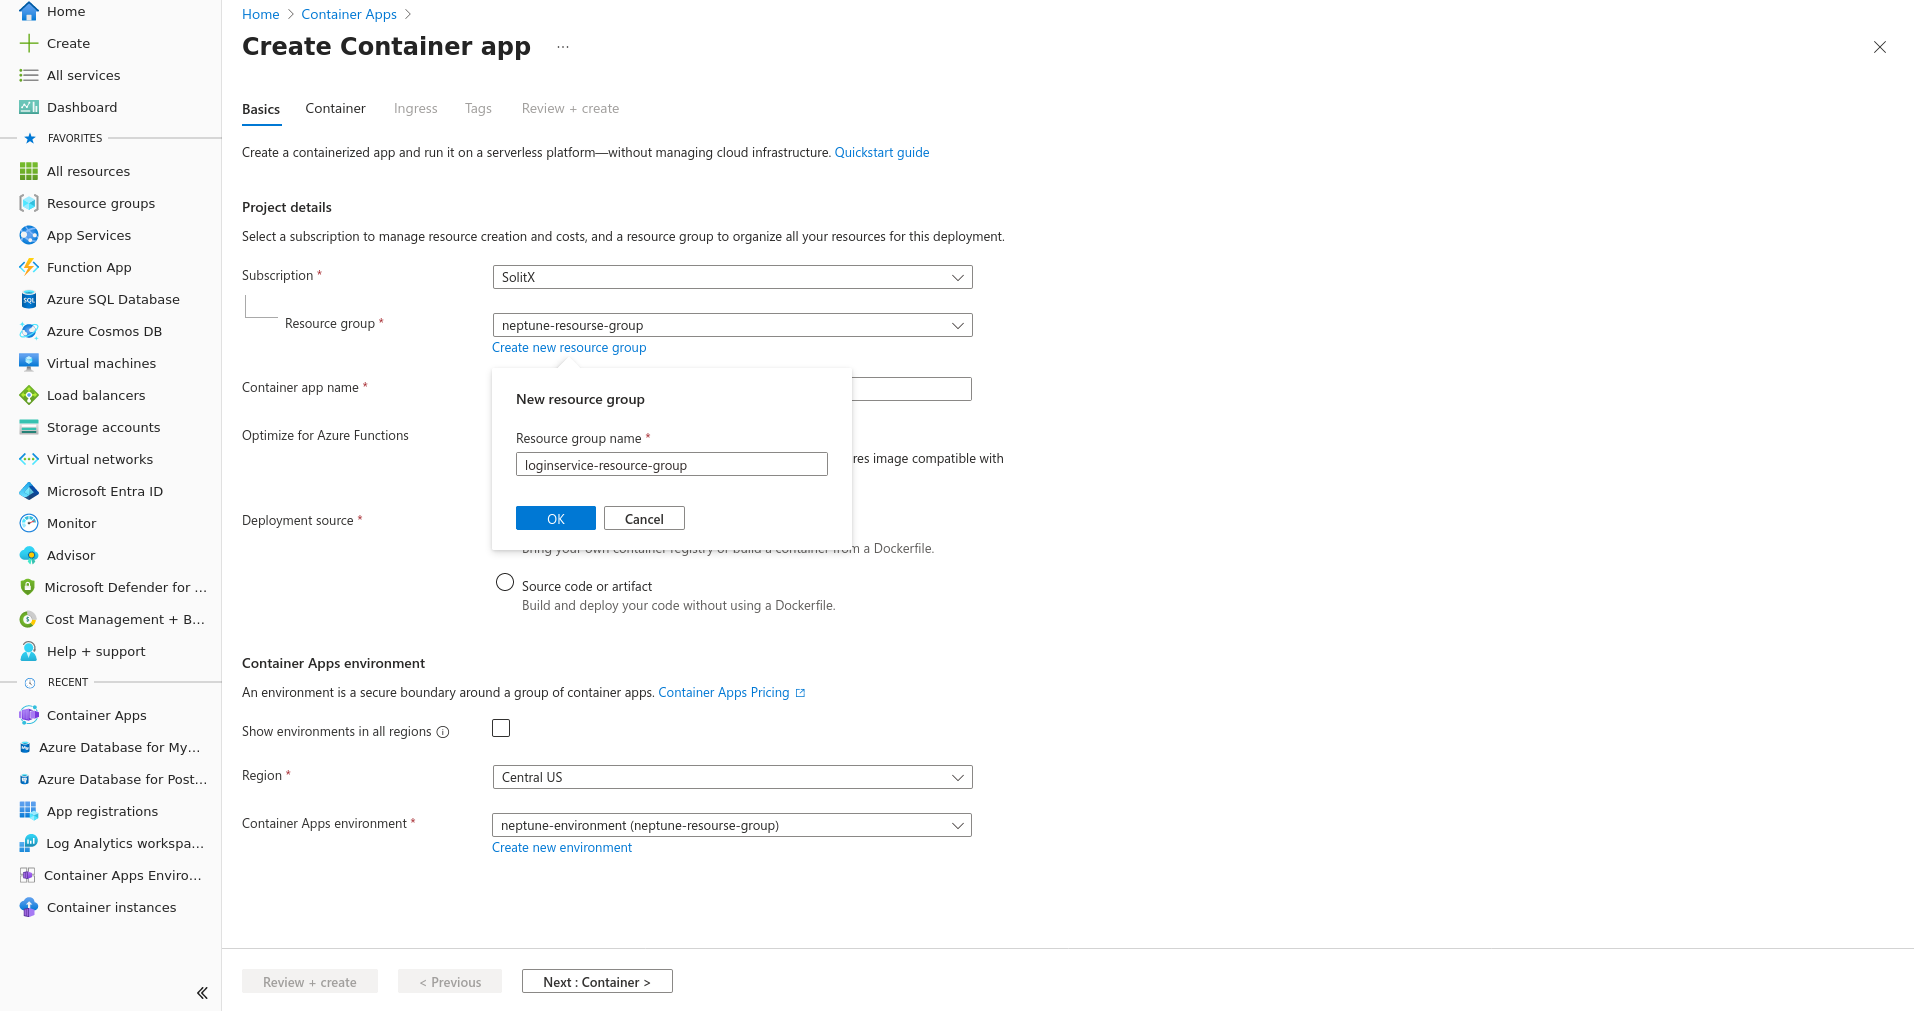Open Microsoft Entra ID icon
The width and height of the screenshot is (1914, 1011).
coord(29,491)
